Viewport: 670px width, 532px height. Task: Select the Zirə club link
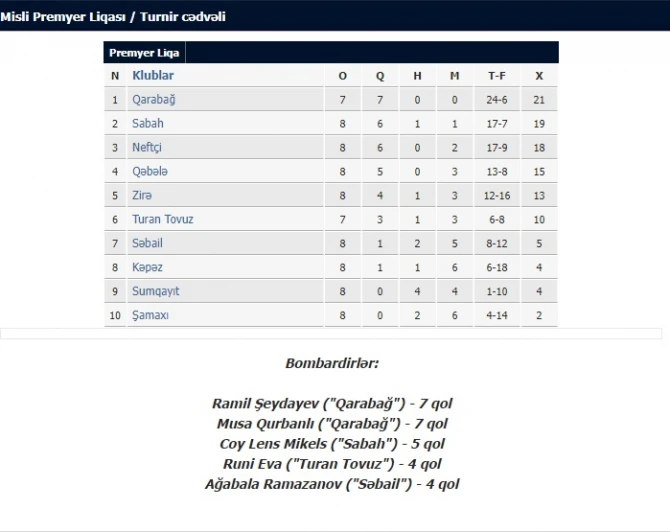[142, 195]
